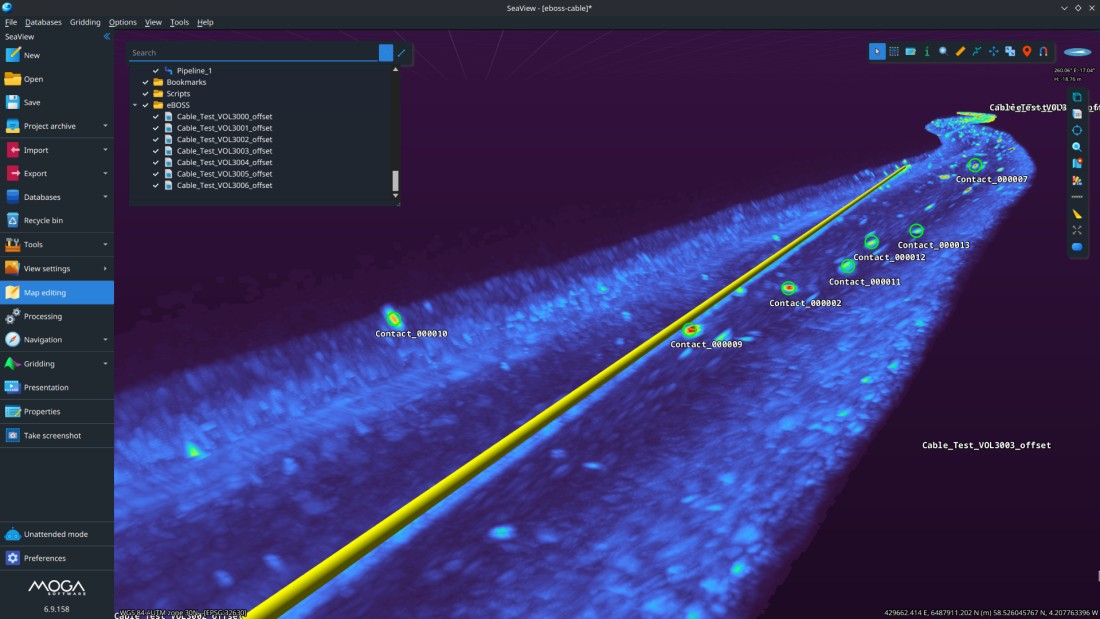
Task: Click the fit-to-extents arrows icon
Action: pyautogui.click(x=1077, y=230)
